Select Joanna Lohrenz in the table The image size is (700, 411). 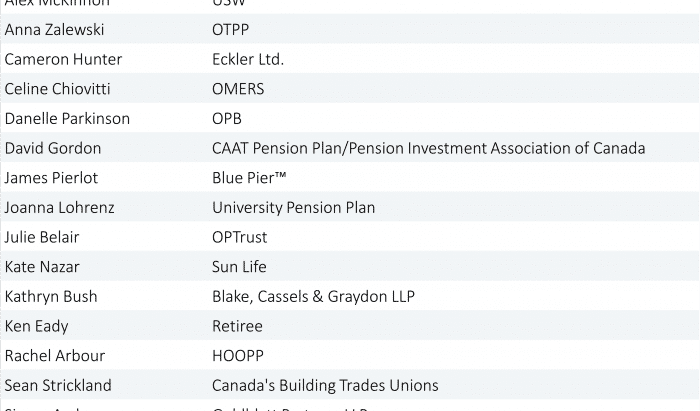click(59, 208)
